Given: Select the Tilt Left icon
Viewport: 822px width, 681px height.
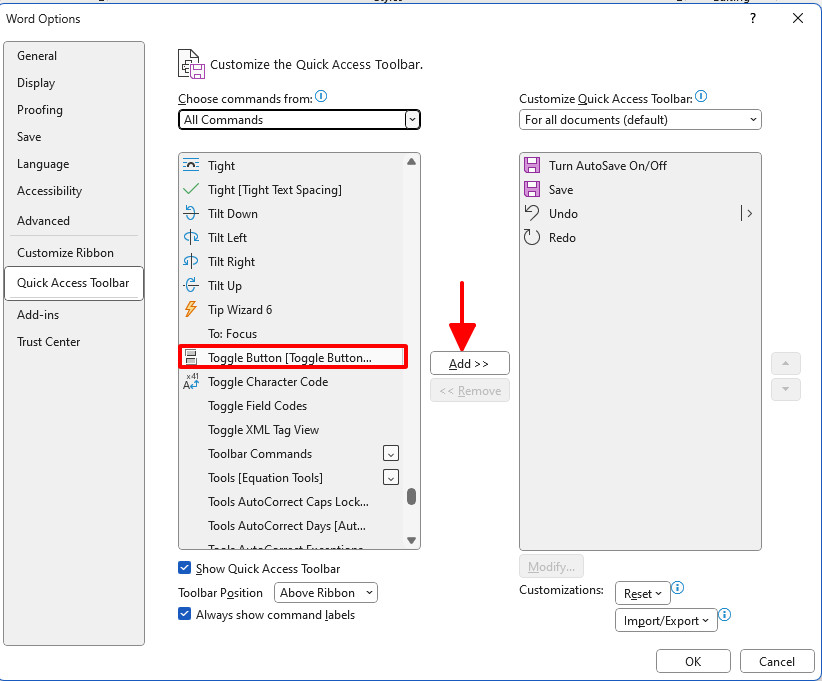Looking at the screenshot, I should click(x=191, y=237).
